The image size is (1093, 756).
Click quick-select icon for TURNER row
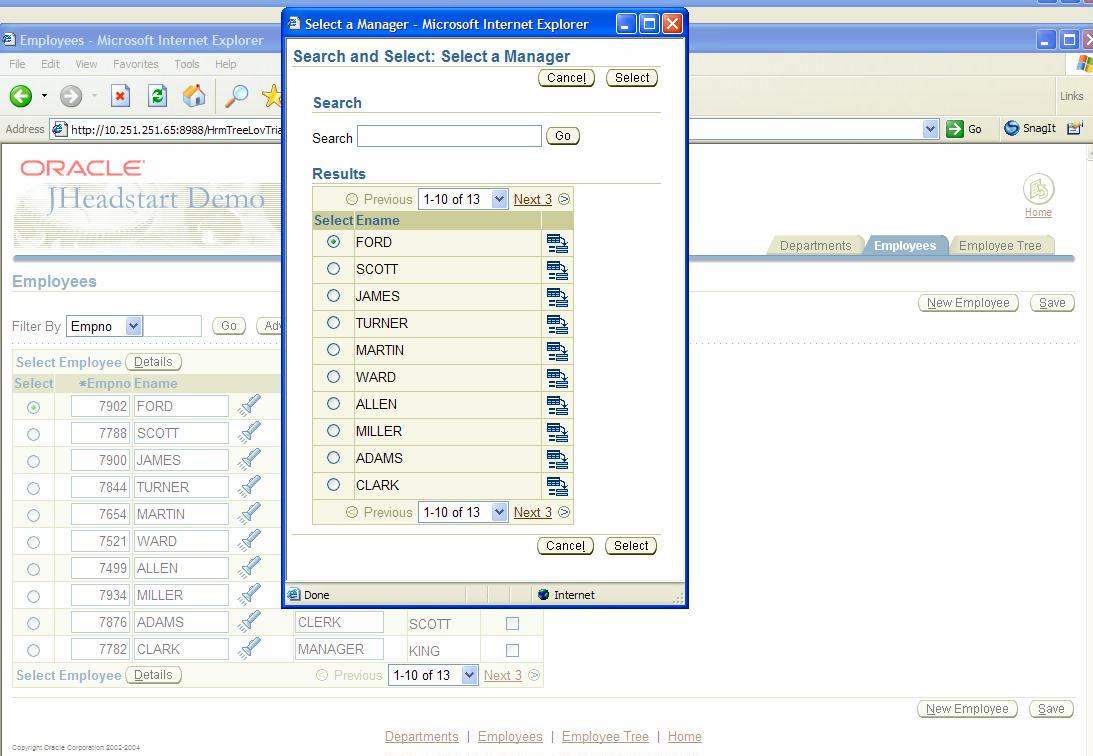tap(557, 324)
